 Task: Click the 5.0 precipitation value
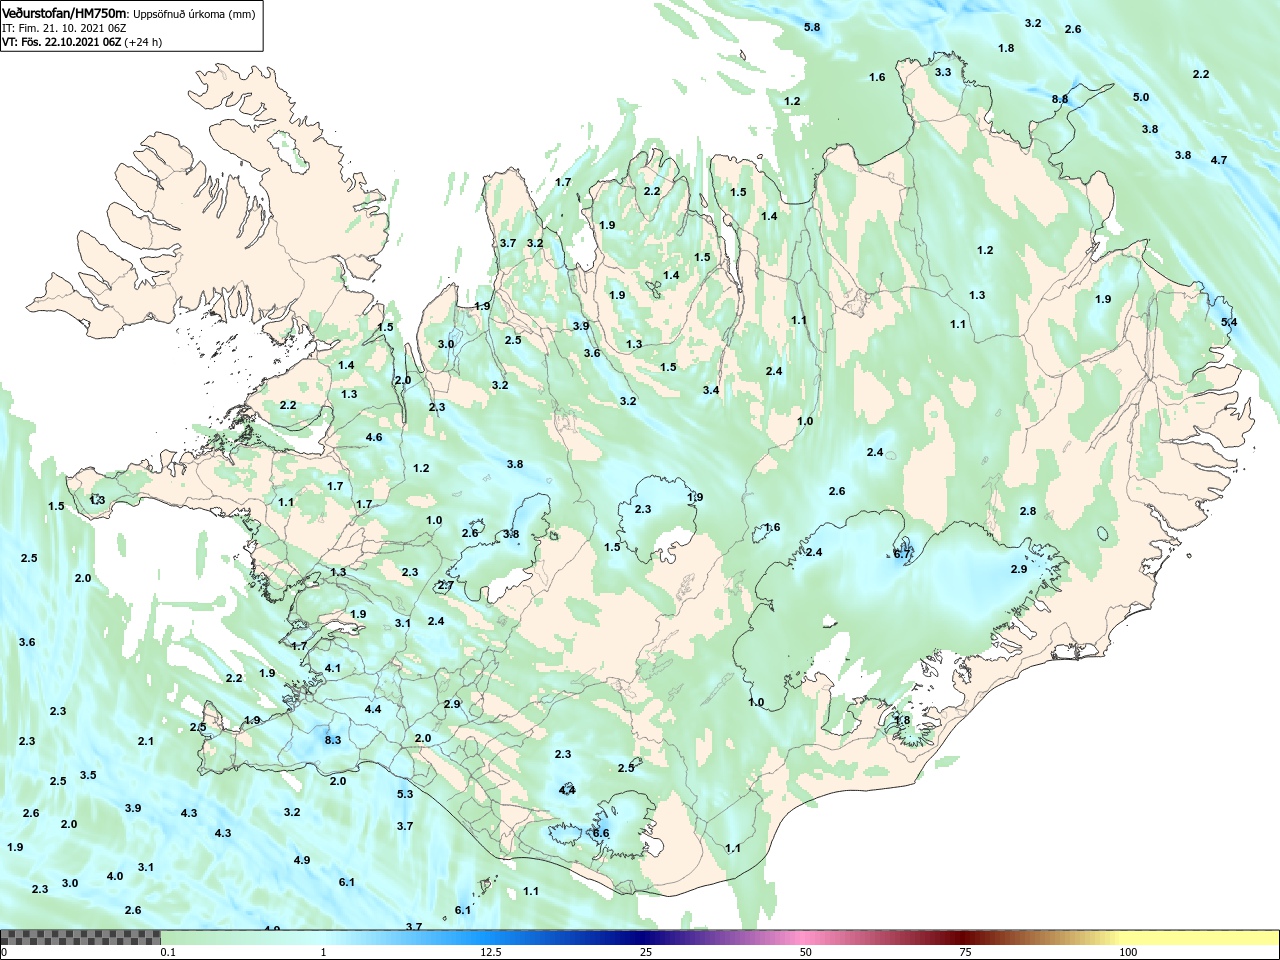tap(1141, 97)
